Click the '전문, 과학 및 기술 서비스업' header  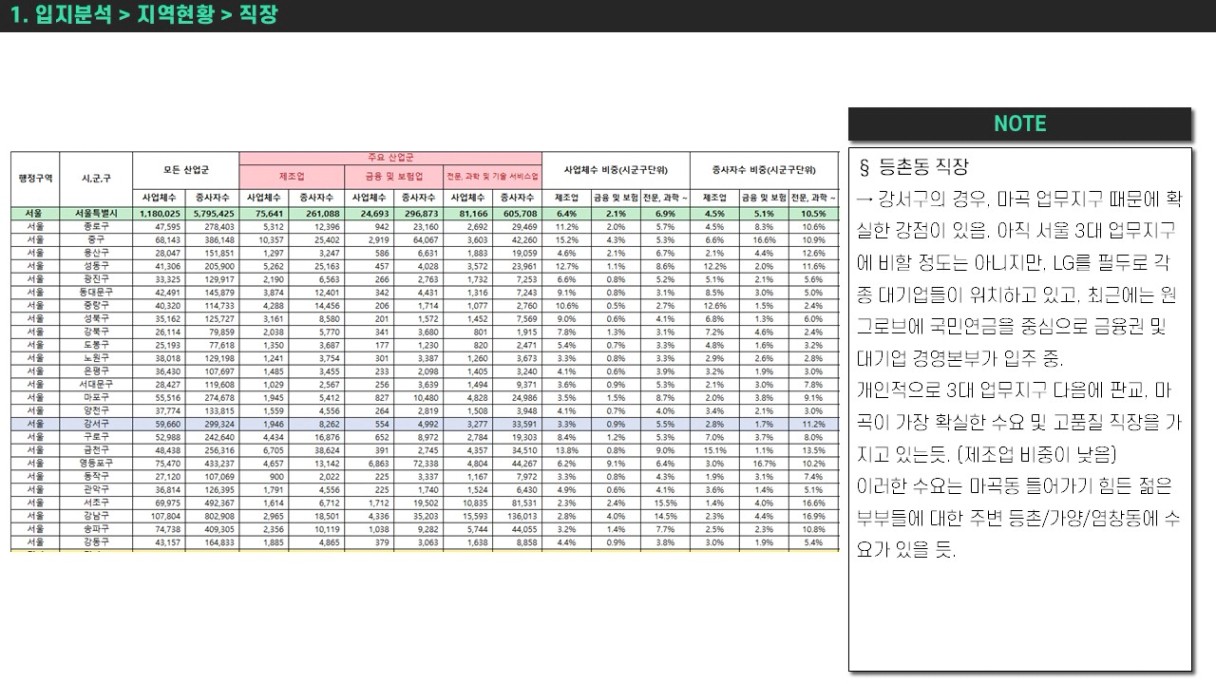[491, 176]
